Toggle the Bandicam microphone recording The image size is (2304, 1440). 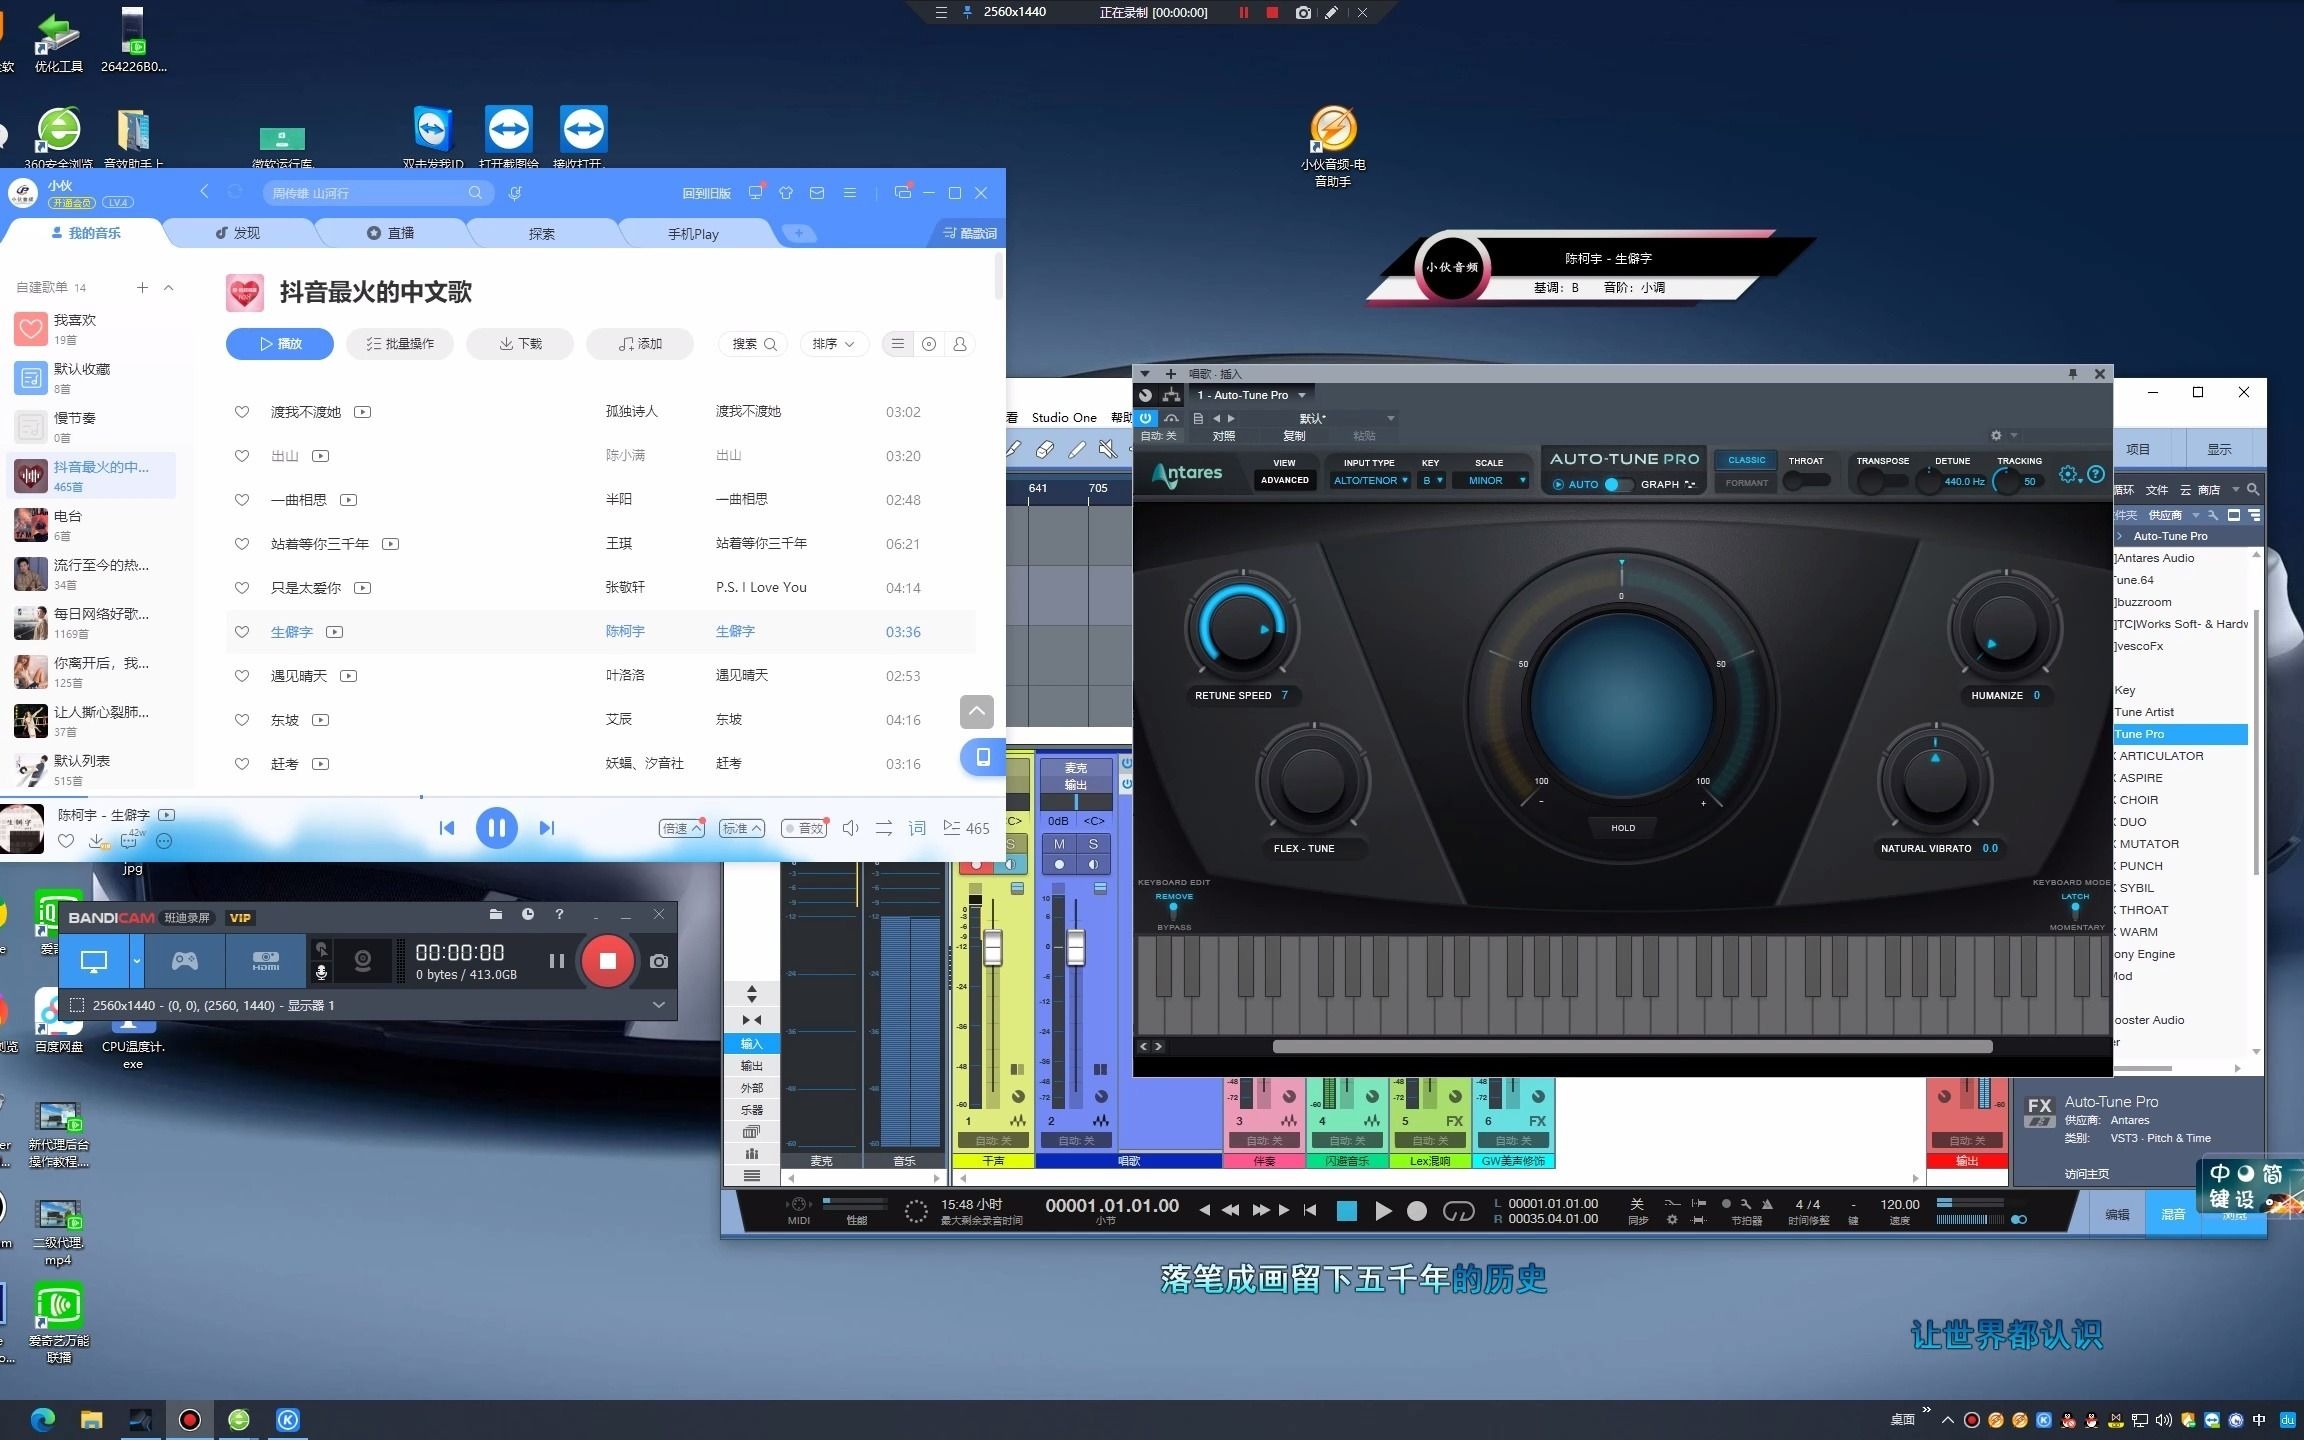tap(321, 972)
